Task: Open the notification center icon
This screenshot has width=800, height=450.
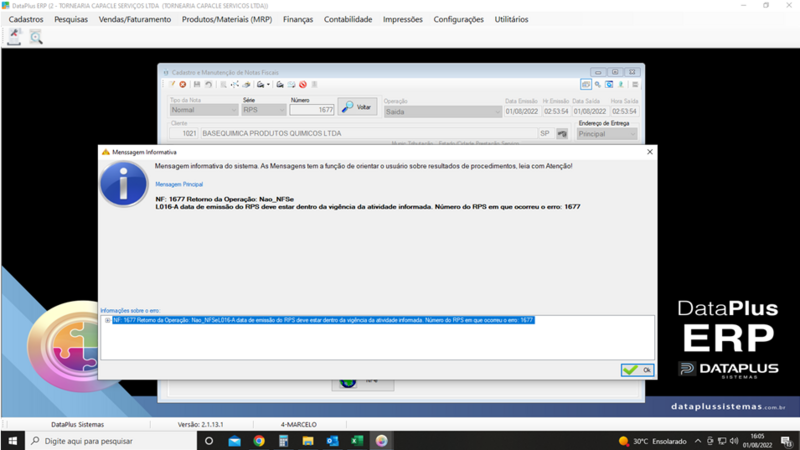Action: 786,441
